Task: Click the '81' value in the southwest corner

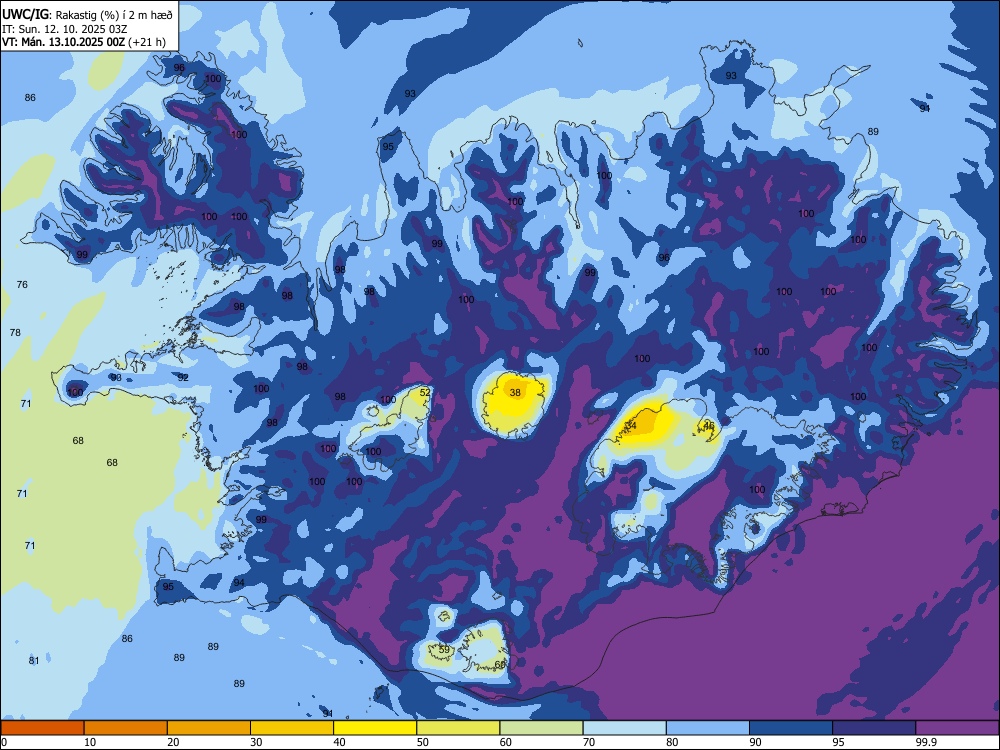Action: [34, 661]
